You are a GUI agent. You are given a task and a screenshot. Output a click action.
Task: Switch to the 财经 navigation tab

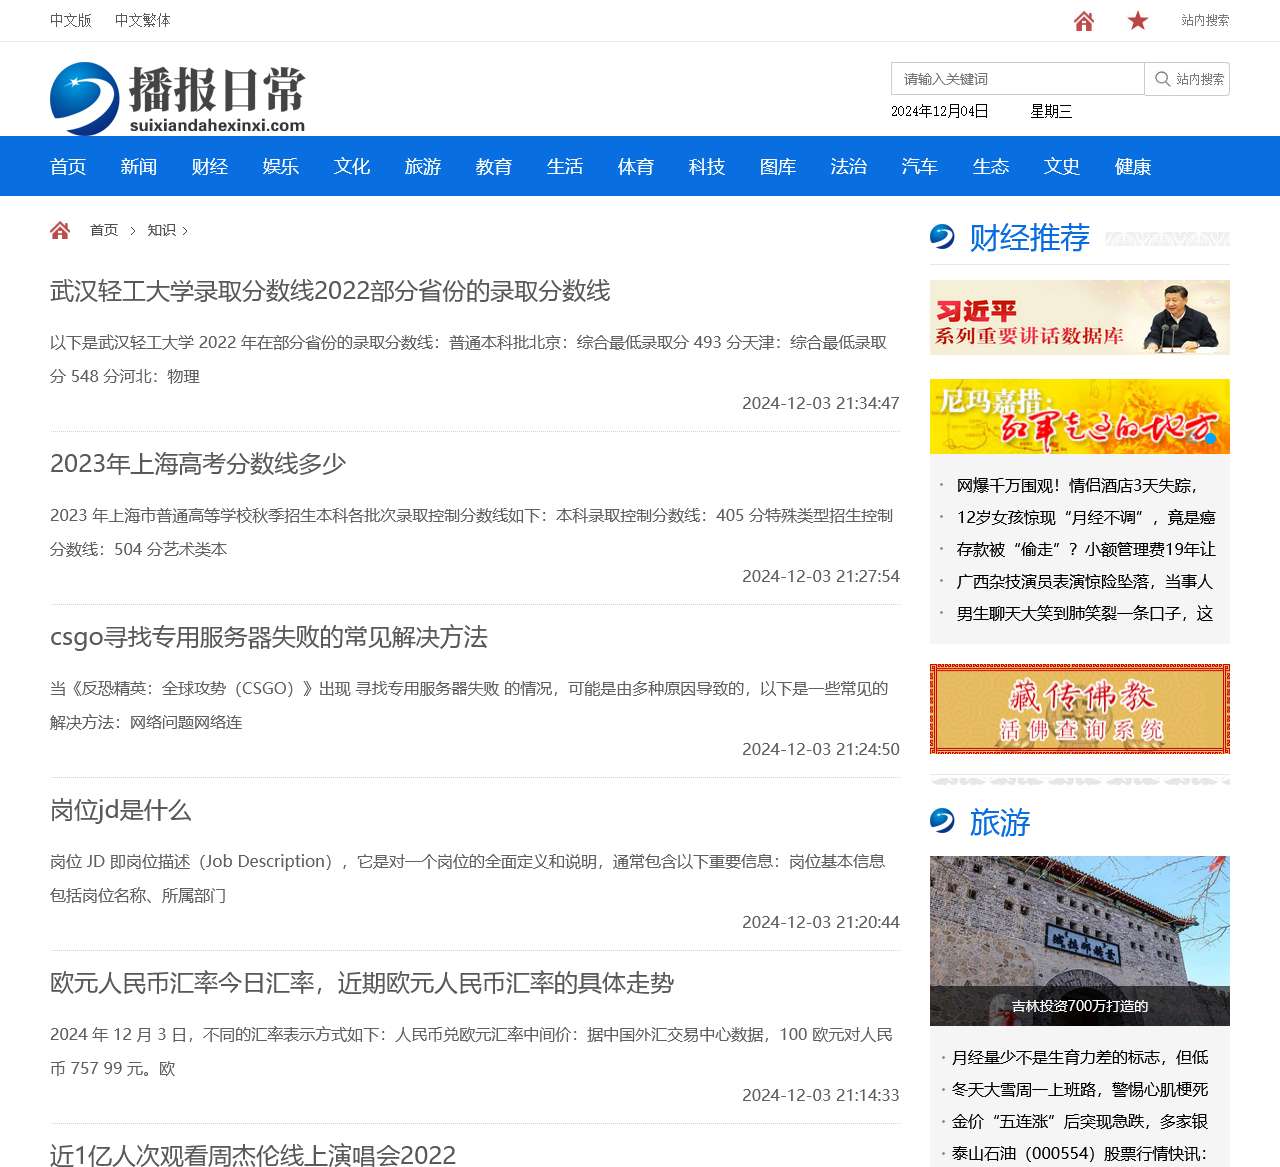209,167
